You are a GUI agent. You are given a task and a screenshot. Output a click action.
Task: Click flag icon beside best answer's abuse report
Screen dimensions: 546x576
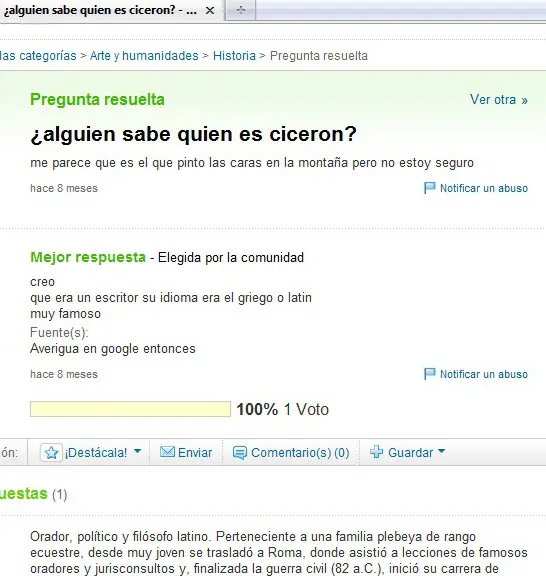430,374
